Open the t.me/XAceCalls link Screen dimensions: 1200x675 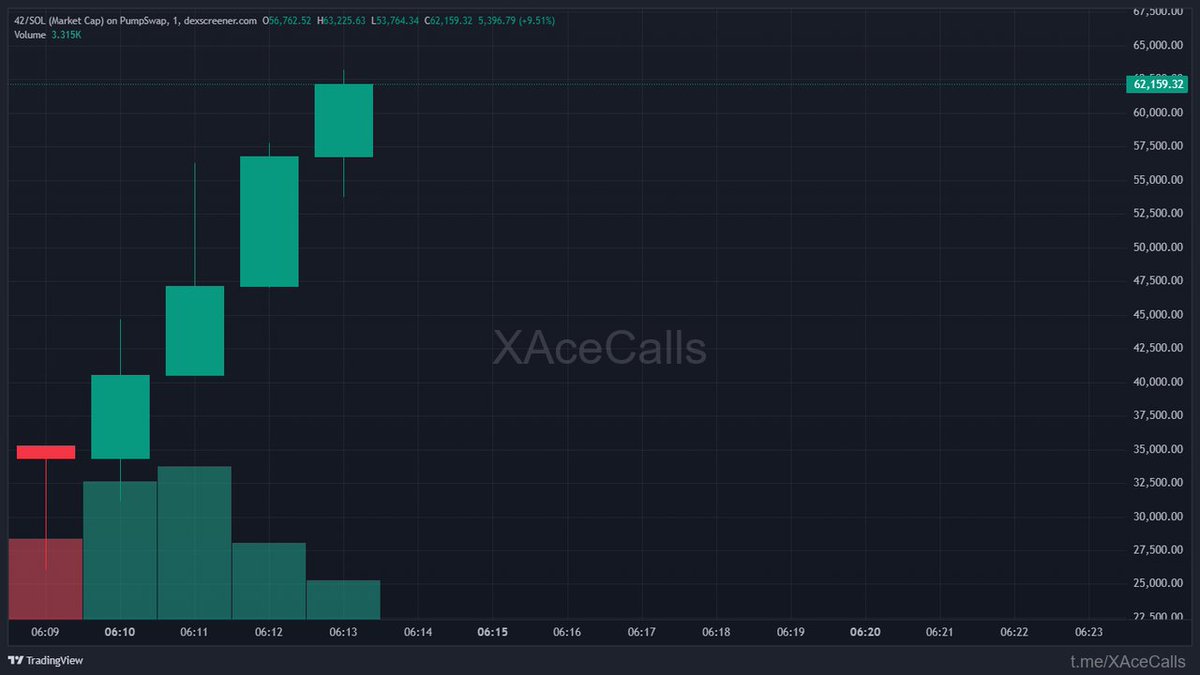pyautogui.click(x=1128, y=660)
